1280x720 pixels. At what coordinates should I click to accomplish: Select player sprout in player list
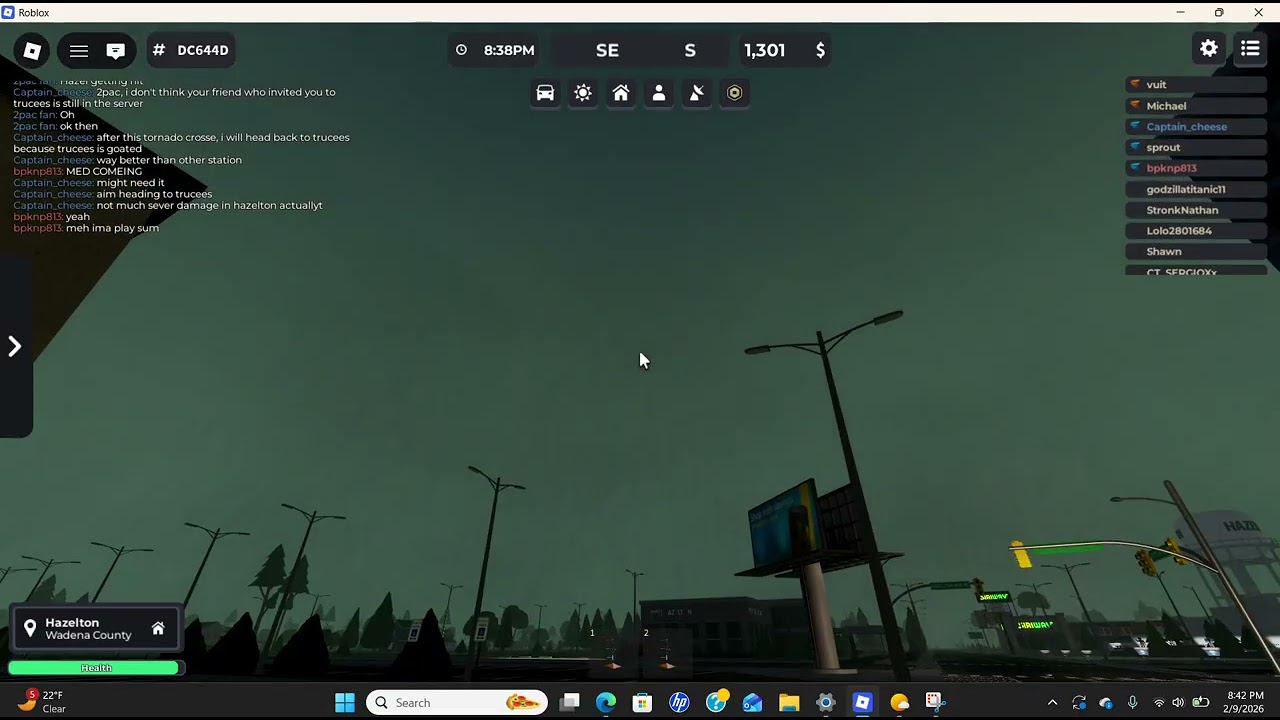[x=1195, y=148]
